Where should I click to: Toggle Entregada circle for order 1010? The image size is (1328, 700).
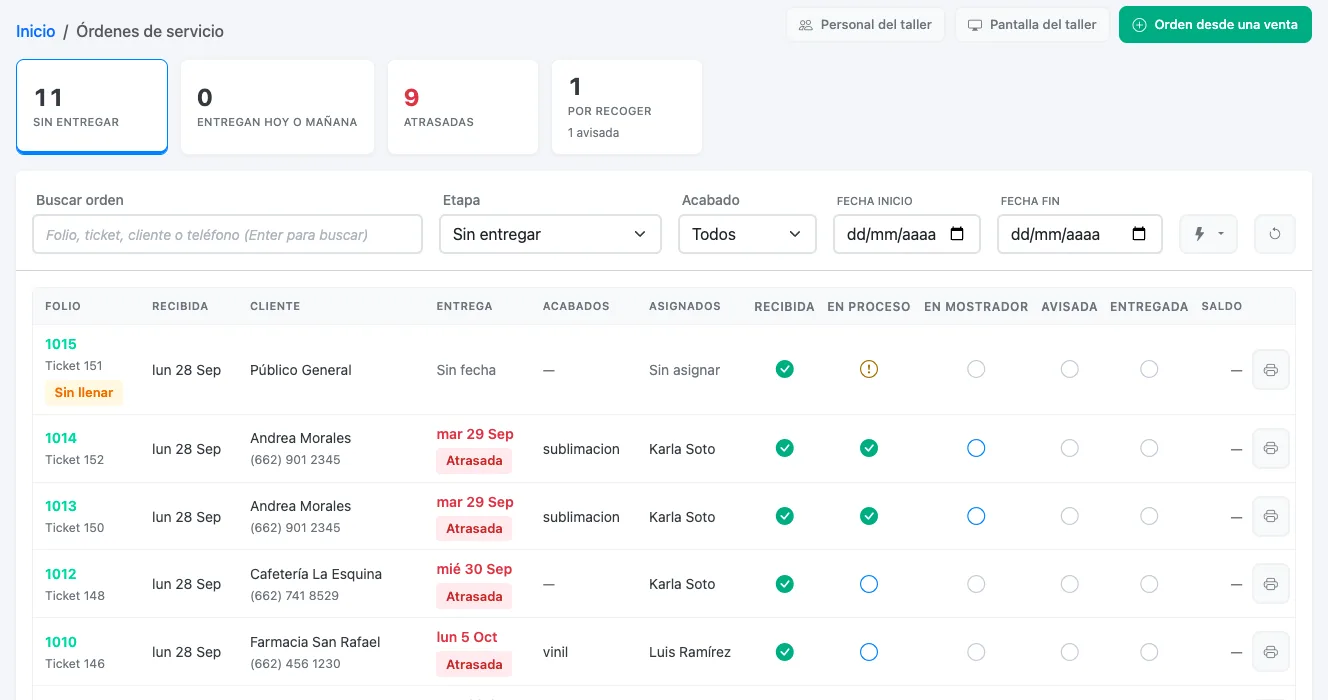tap(1149, 652)
